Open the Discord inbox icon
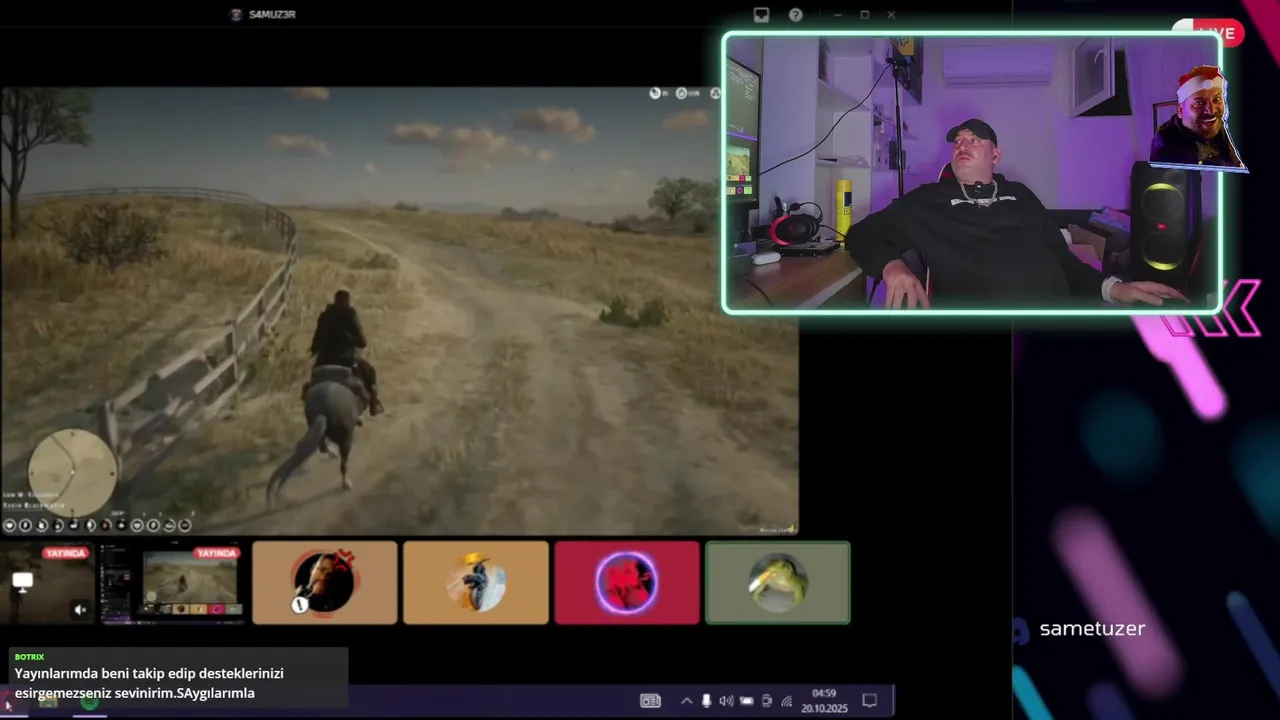This screenshot has width=1280, height=720. (761, 15)
